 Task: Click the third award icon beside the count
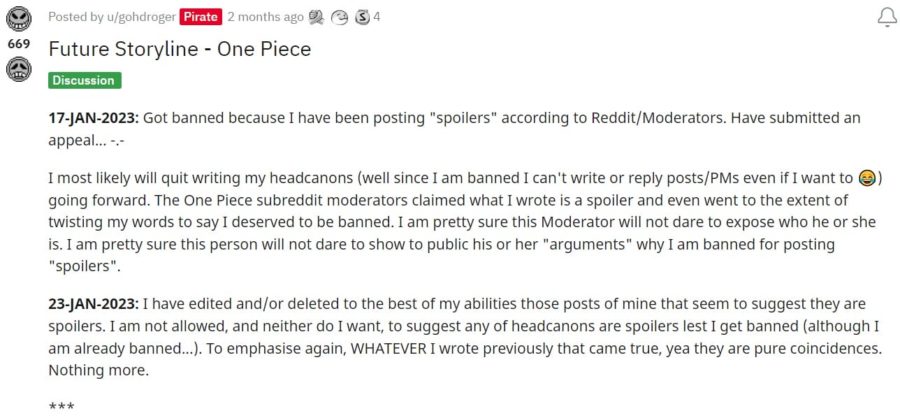click(362, 17)
